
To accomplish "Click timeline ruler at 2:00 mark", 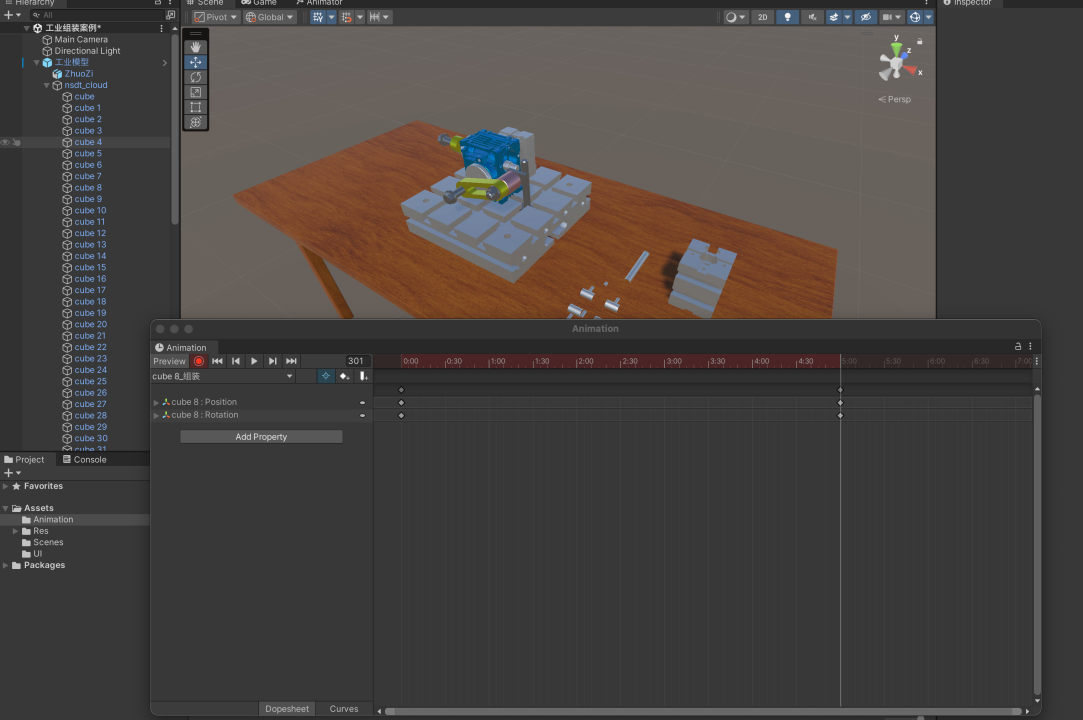I will pyautogui.click(x=578, y=361).
